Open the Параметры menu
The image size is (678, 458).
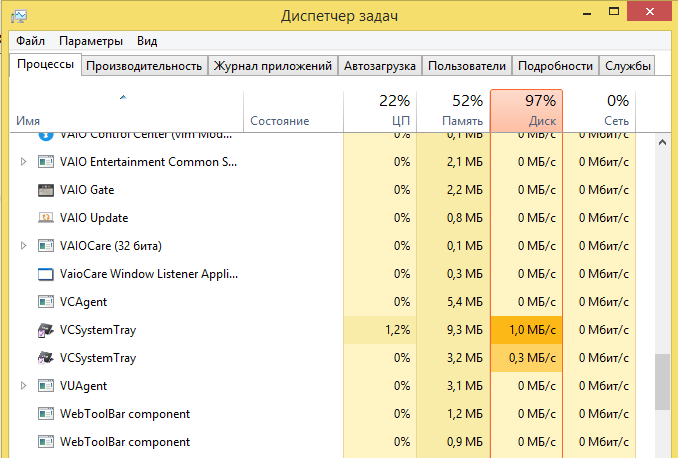coord(91,41)
